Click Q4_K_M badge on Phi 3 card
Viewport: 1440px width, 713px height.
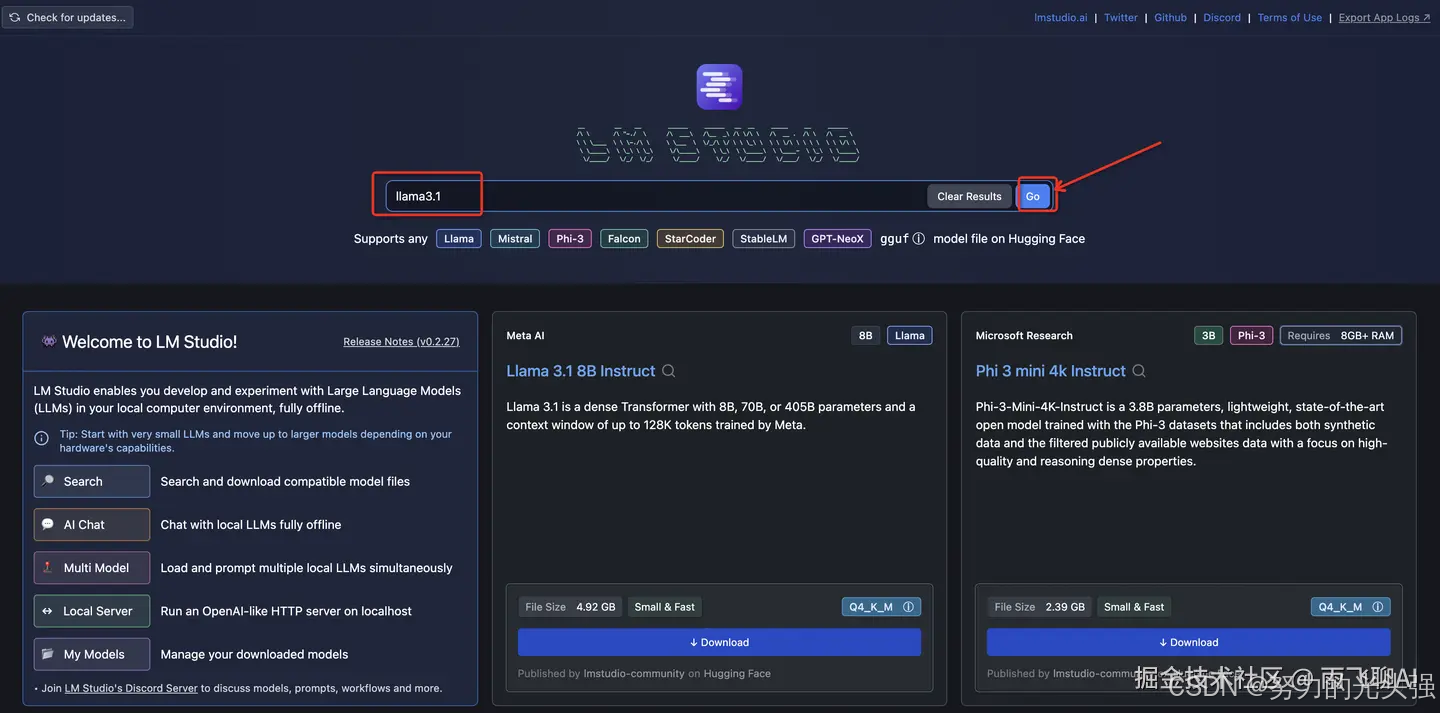point(1351,607)
